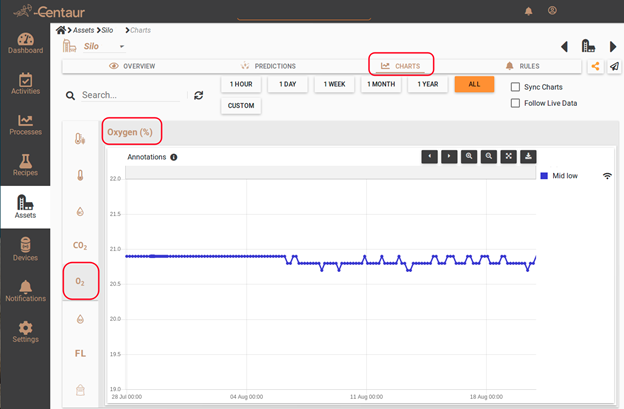Select the 1 WEEK time range

334,84
